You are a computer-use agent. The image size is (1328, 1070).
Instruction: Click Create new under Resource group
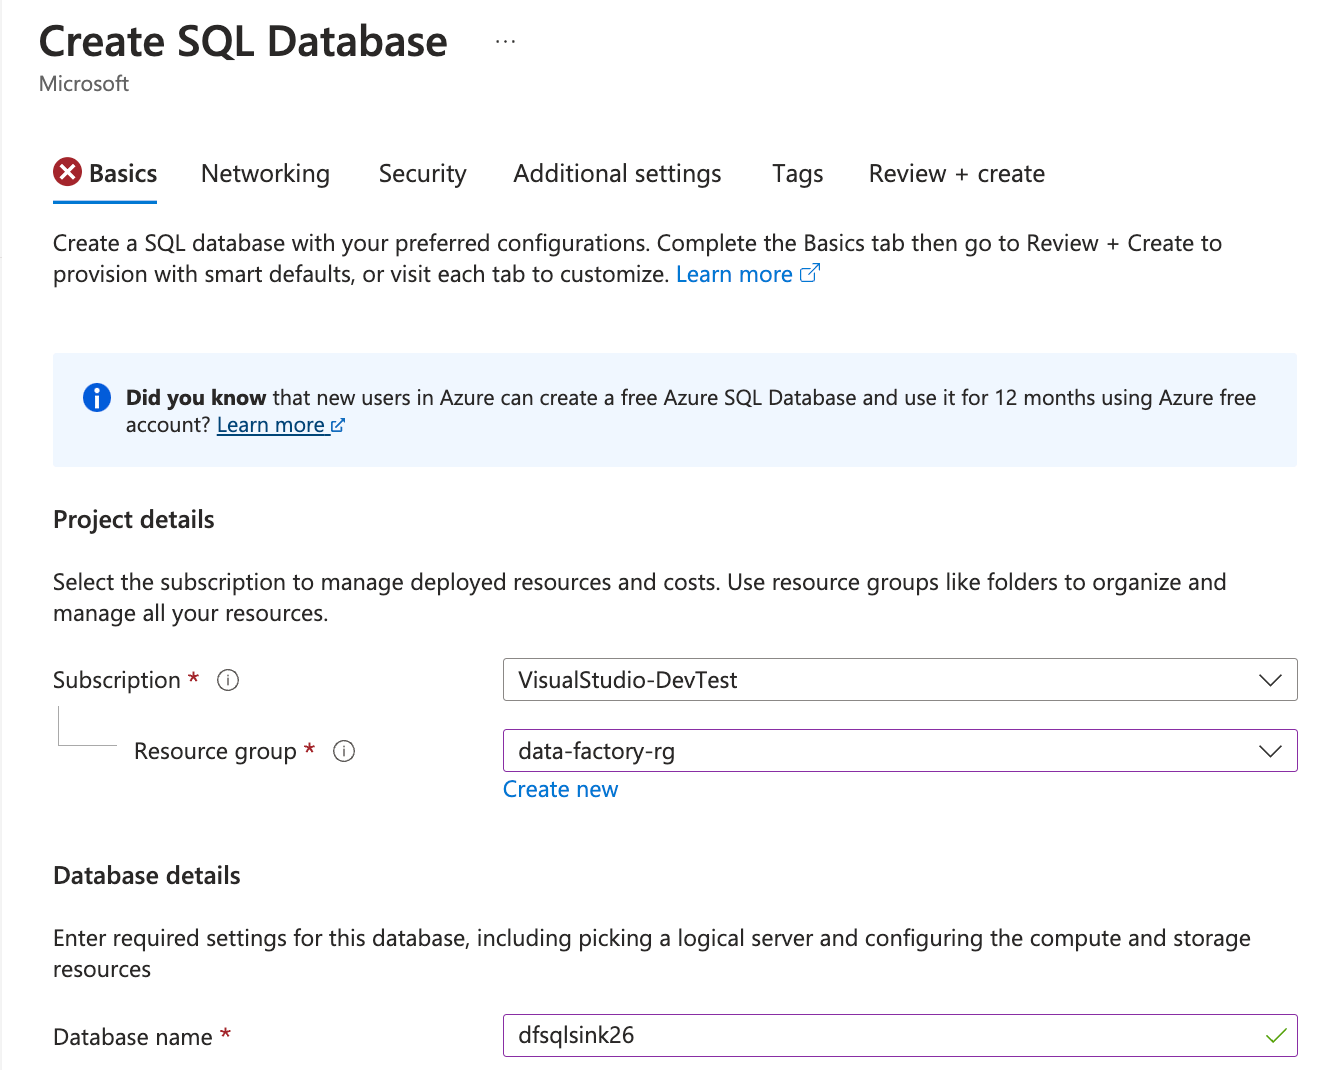pos(560,789)
